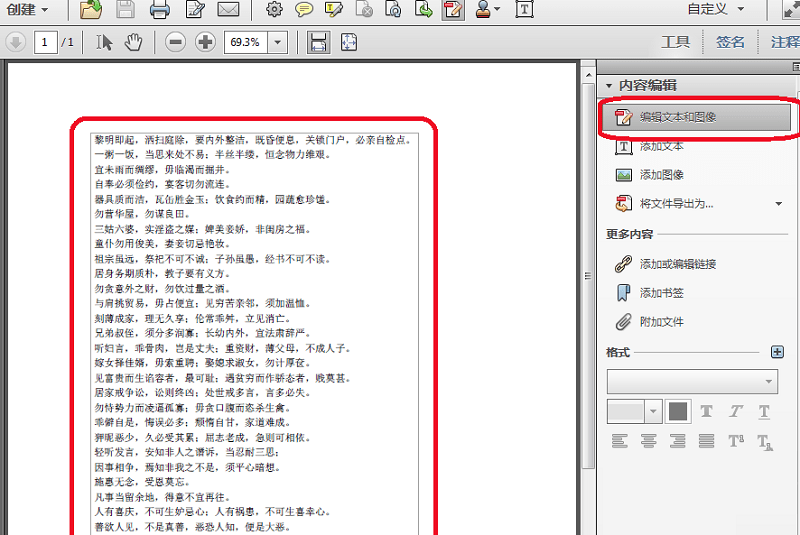
Task: Click the delete page icon
Action: point(364,9)
